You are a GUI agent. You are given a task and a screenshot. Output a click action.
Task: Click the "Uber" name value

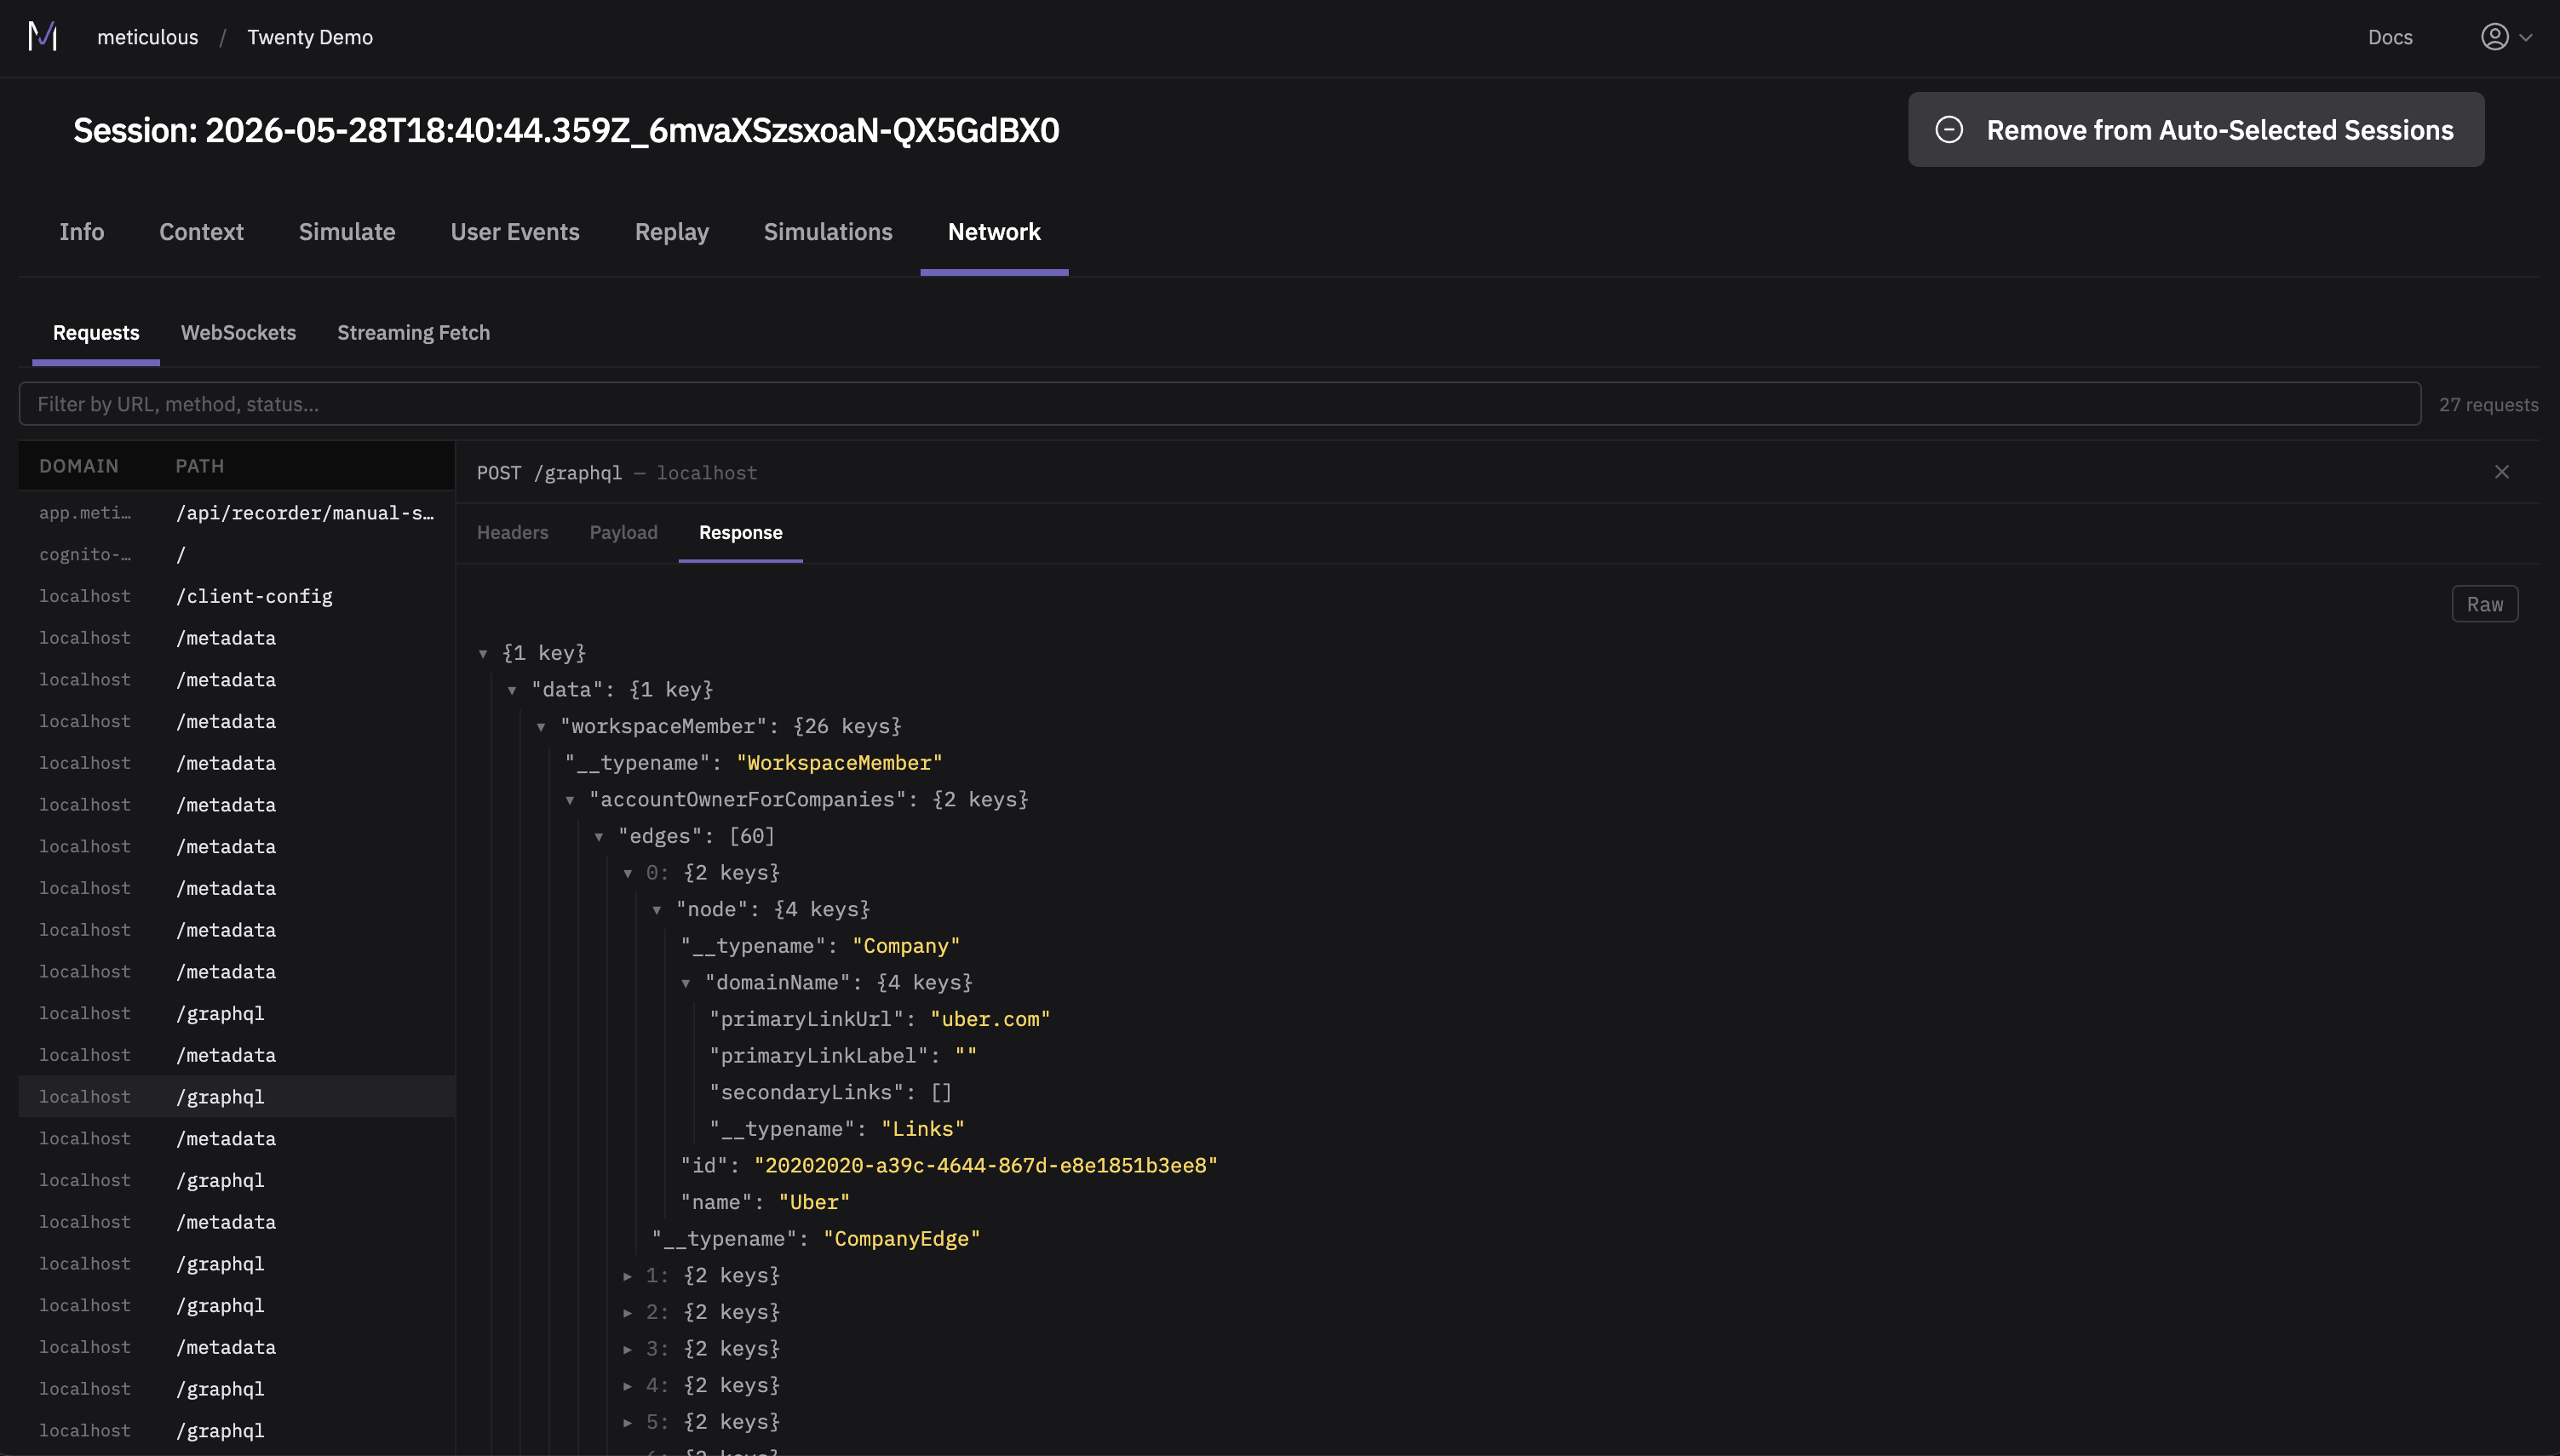[814, 1202]
